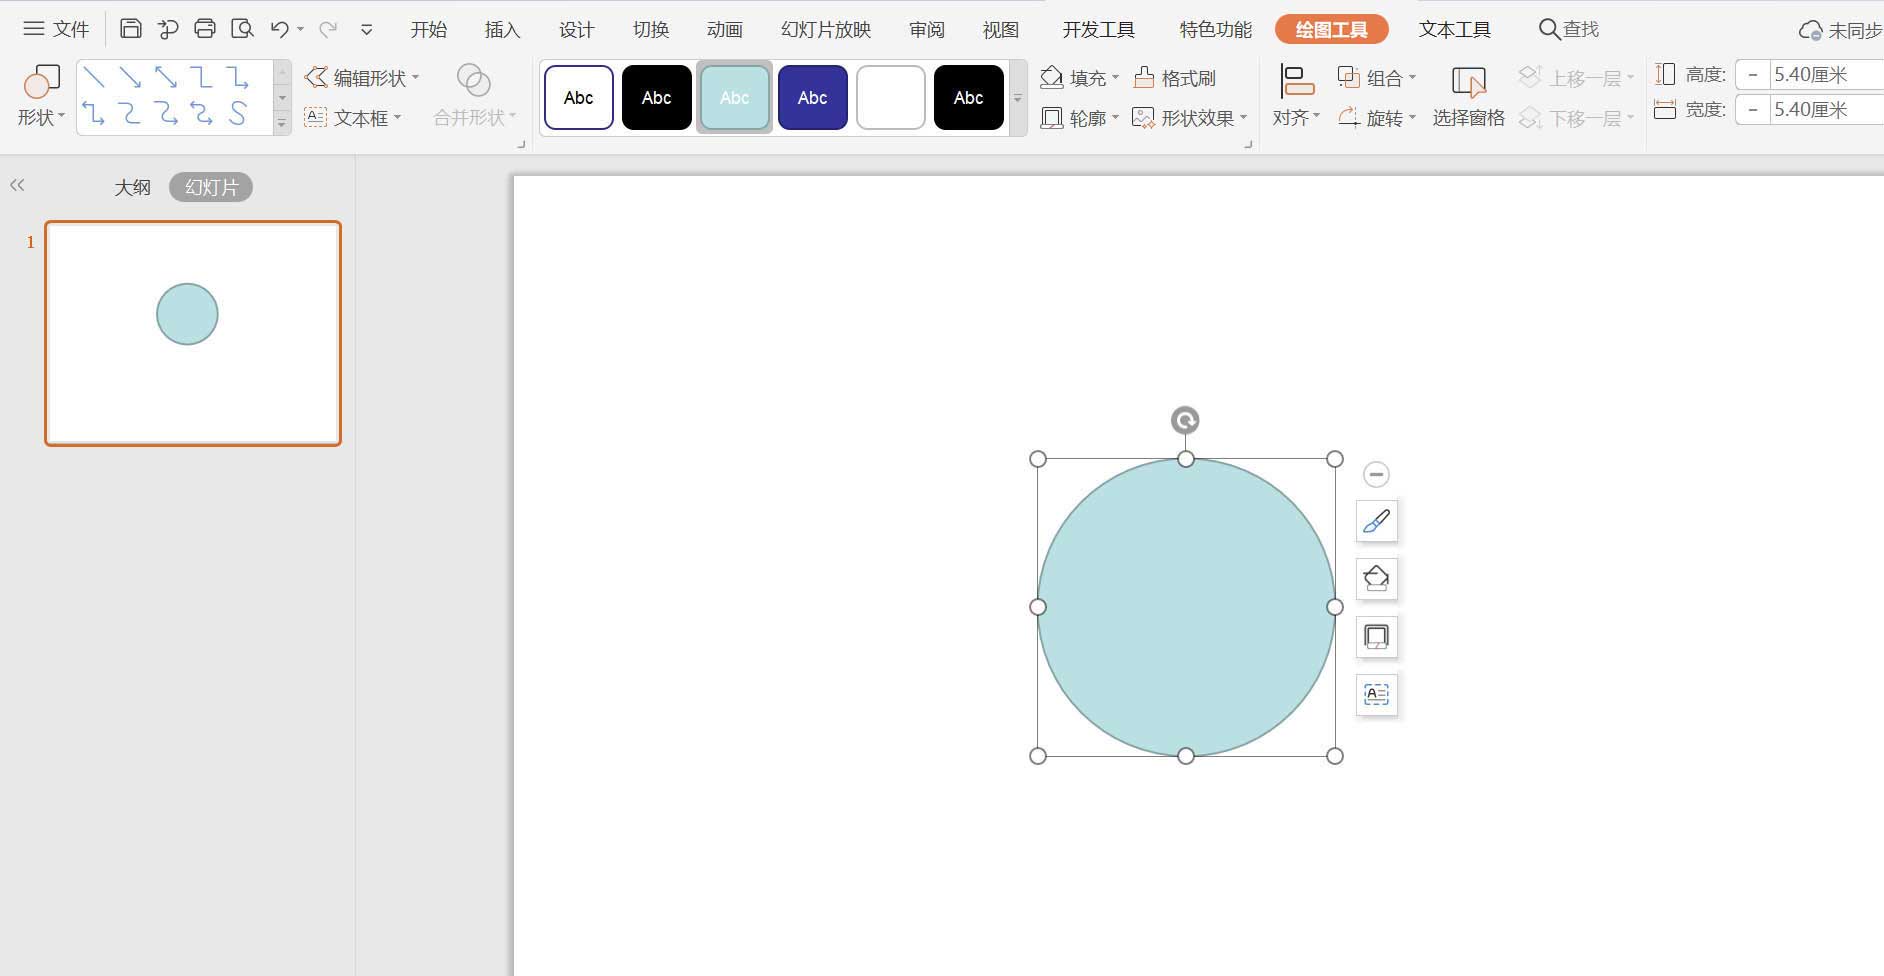Click the Undo arrow icon
The height and width of the screenshot is (976, 1884).
(280, 29)
